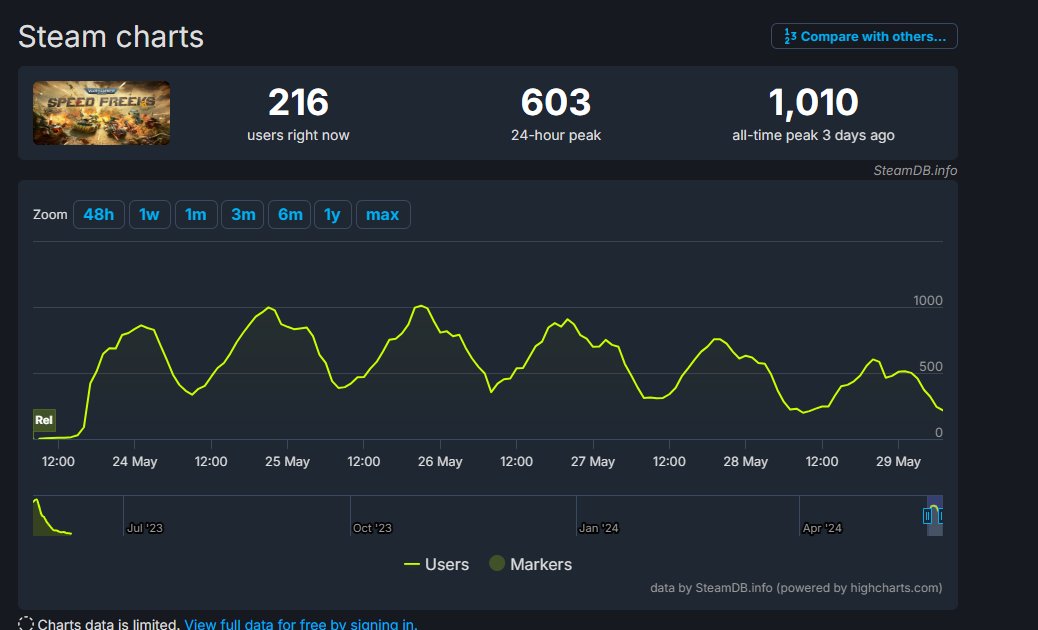Set chart zoom to 1w
The height and width of the screenshot is (630, 1038).
point(150,214)
